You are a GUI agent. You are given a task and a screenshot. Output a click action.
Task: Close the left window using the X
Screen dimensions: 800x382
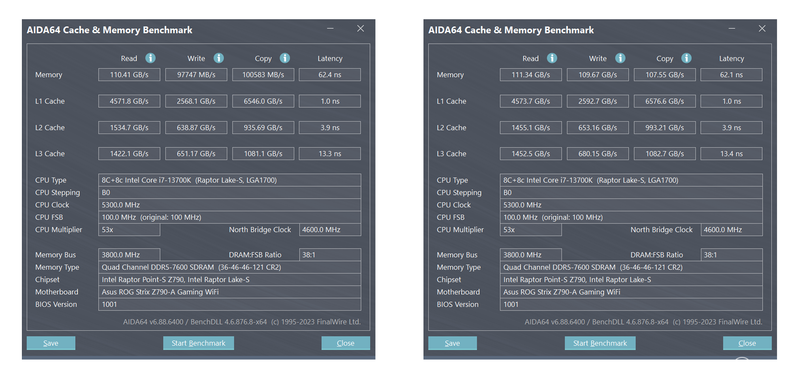[x=360, y=29]
